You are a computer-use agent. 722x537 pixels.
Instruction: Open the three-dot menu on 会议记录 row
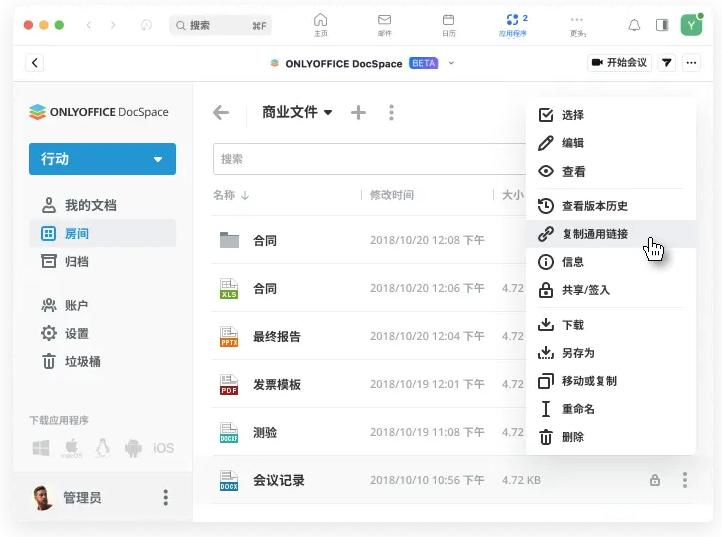click(685, 480)
